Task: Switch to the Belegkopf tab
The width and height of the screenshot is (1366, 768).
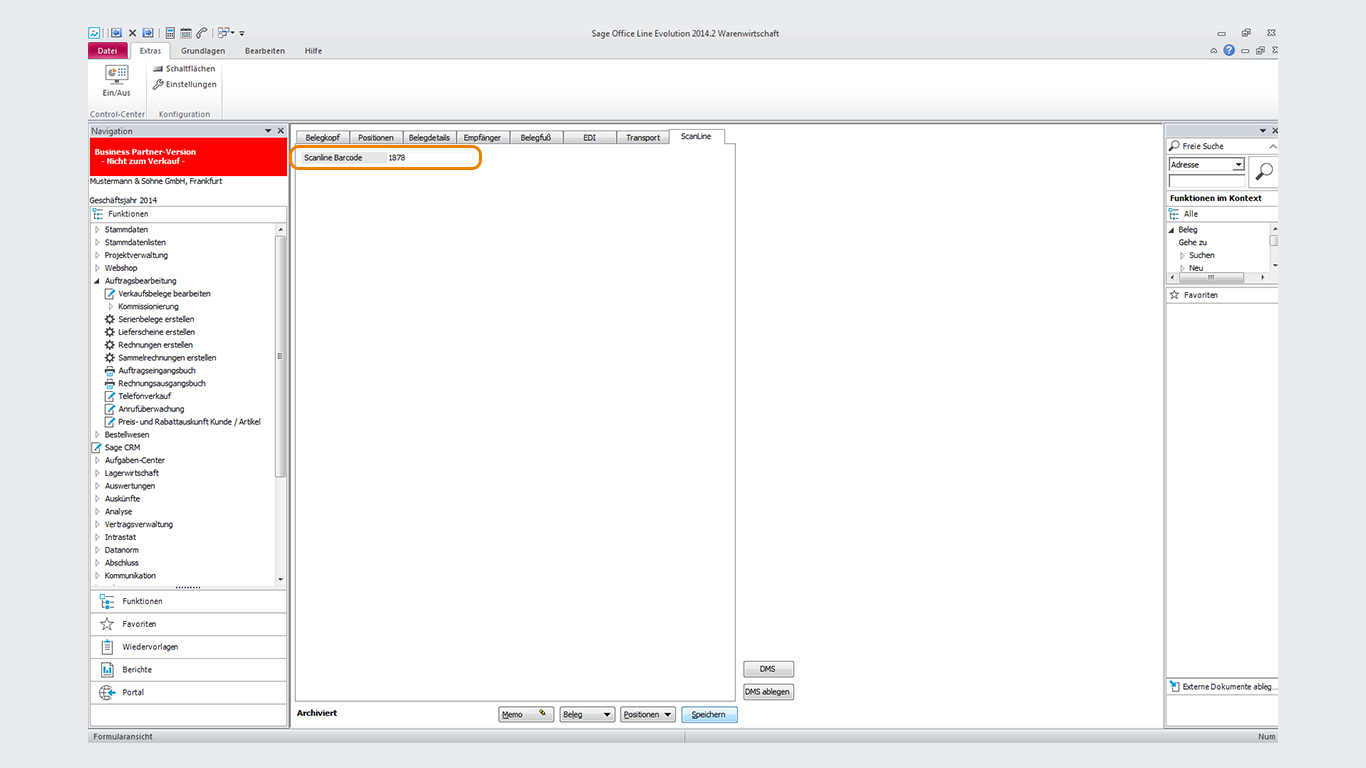Action: point(323,137)
